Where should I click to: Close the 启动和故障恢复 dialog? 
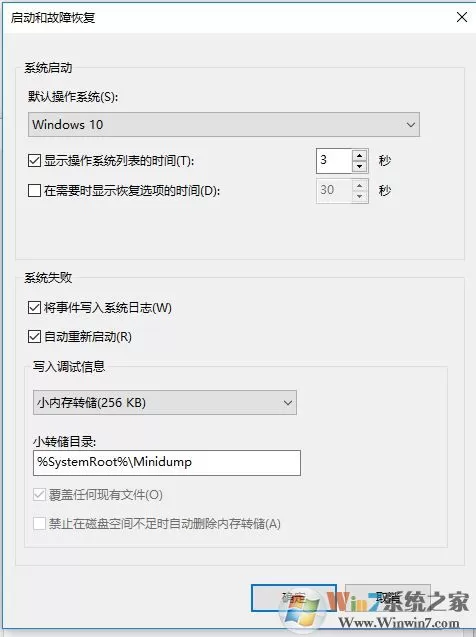tap(462, 17)
